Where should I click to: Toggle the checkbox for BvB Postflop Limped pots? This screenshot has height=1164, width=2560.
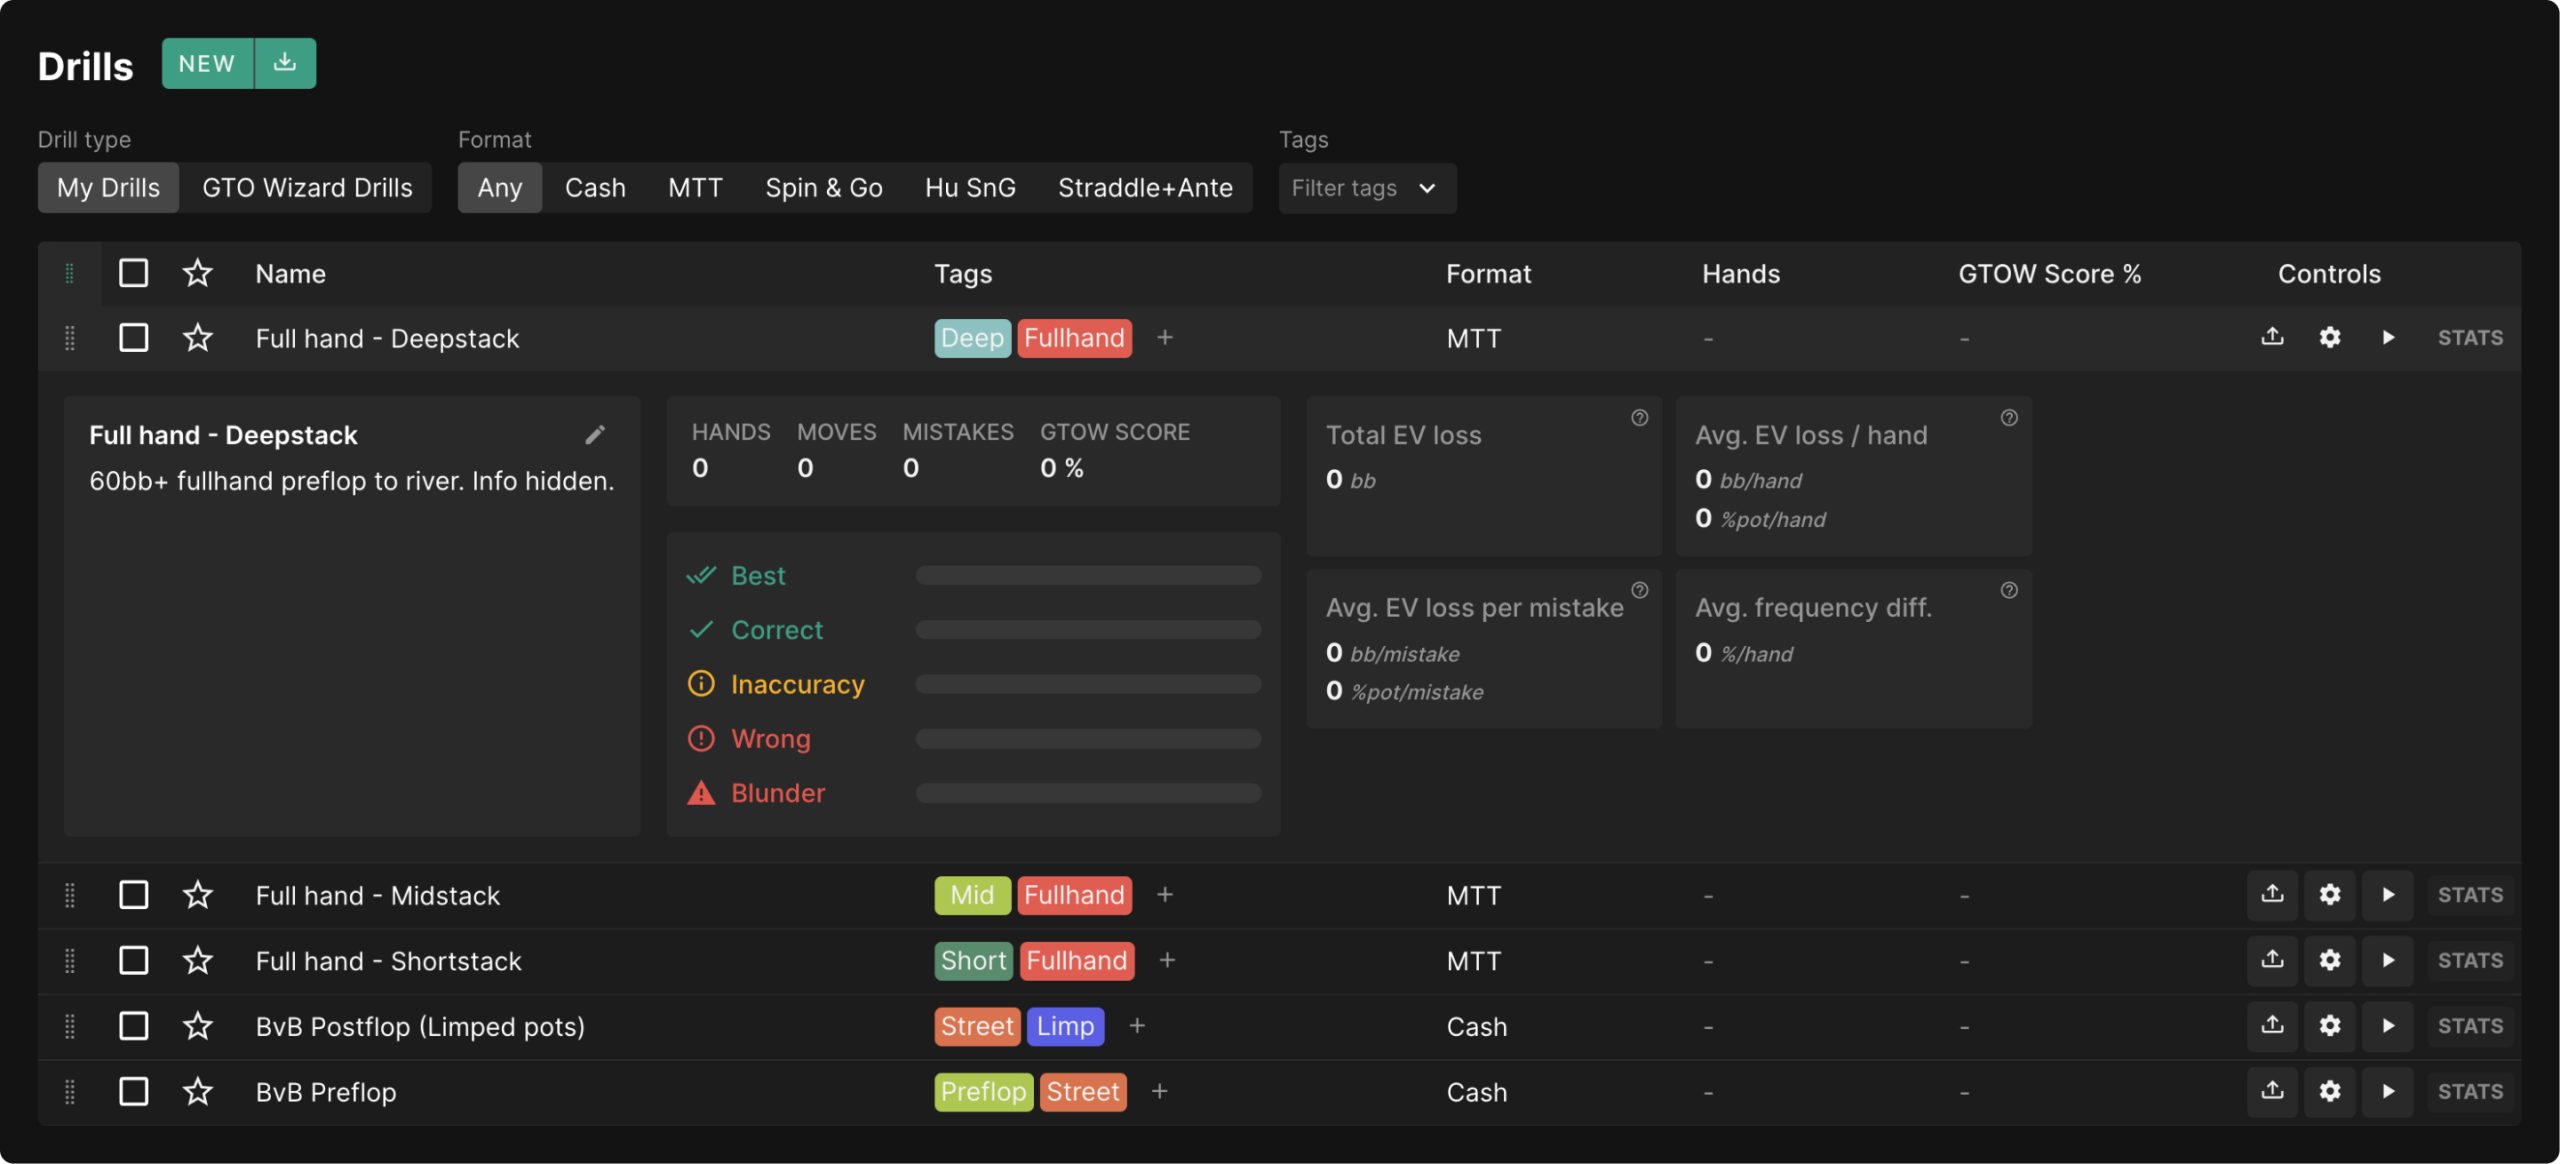click(134, 1027)
